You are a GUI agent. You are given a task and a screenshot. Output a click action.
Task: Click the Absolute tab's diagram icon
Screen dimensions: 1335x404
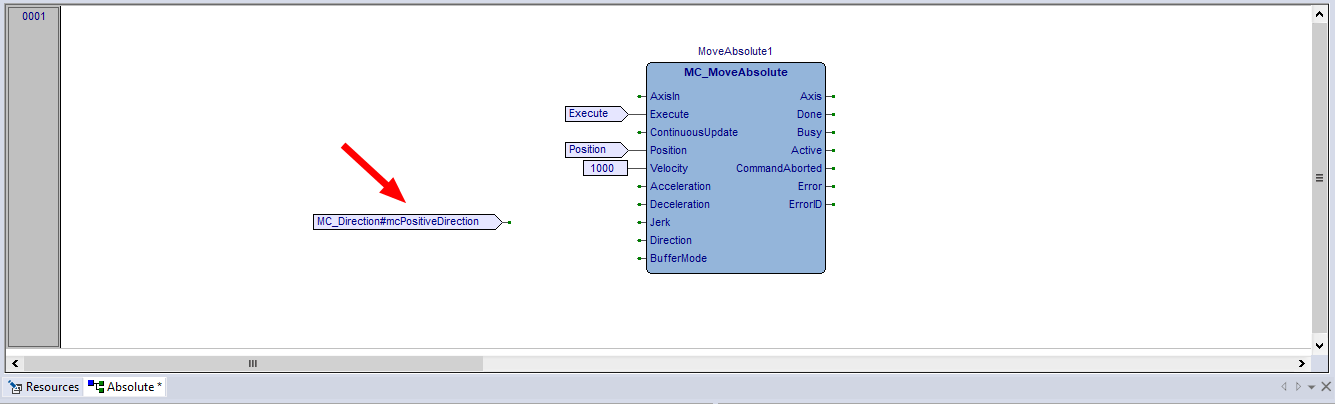pyautogui.click(x=96, y=387)
